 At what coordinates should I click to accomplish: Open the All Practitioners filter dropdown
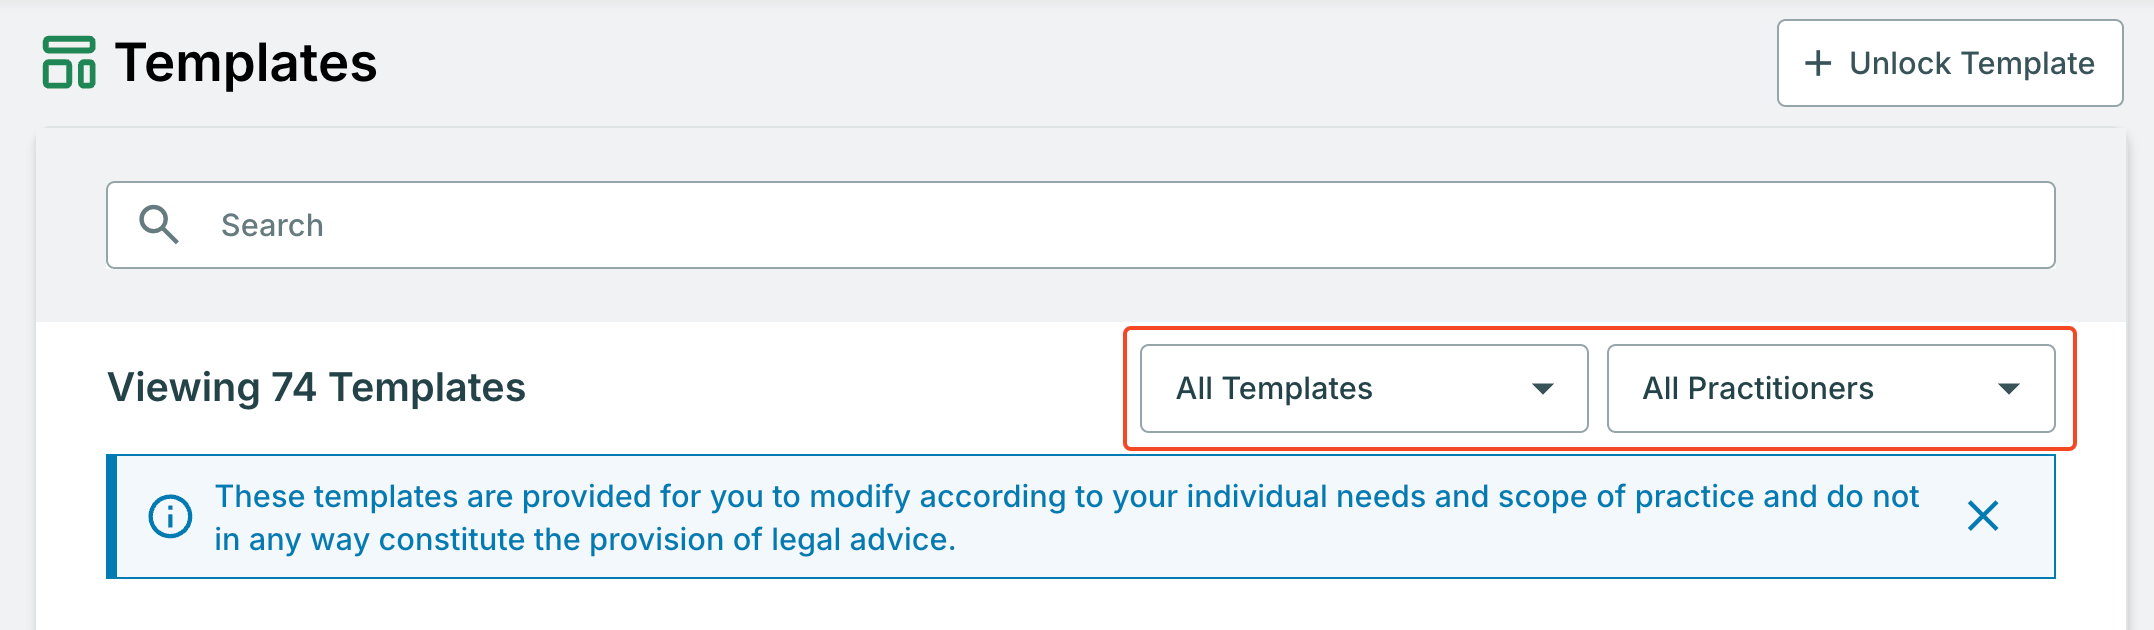coord(1830,389)
